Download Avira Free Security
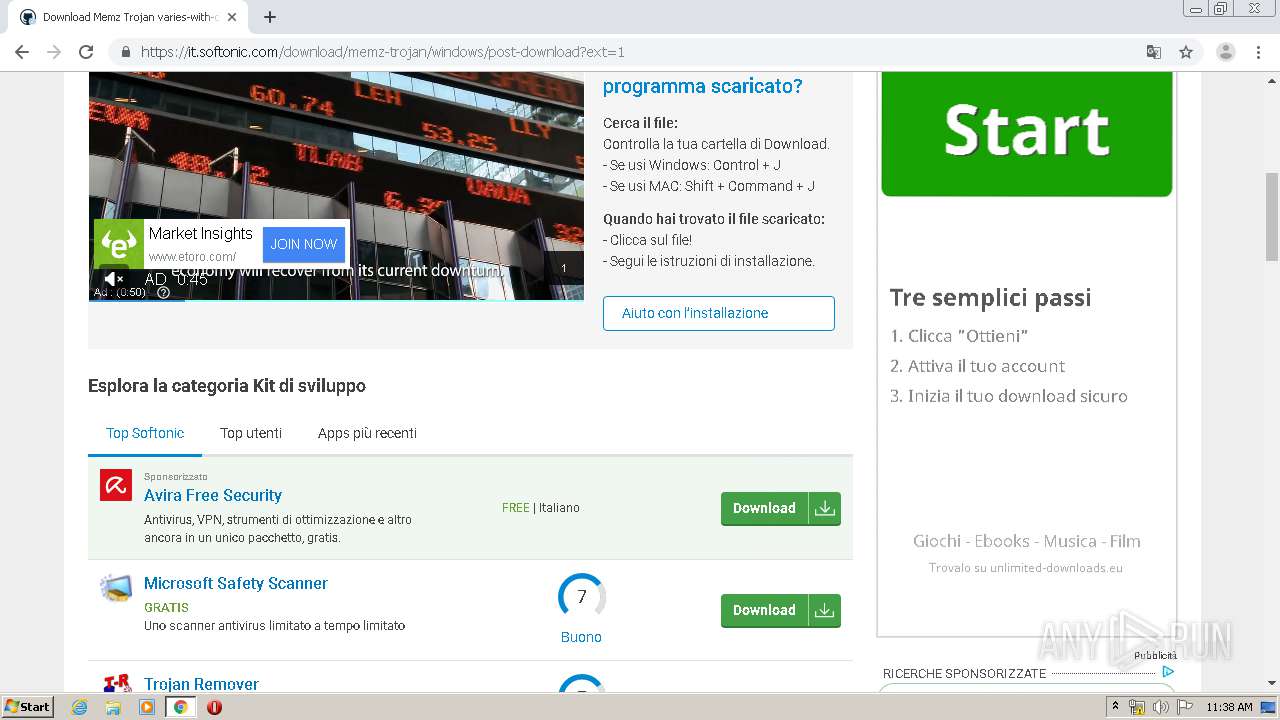Viewport: 1280px width, 720px height. coord(764,508)
